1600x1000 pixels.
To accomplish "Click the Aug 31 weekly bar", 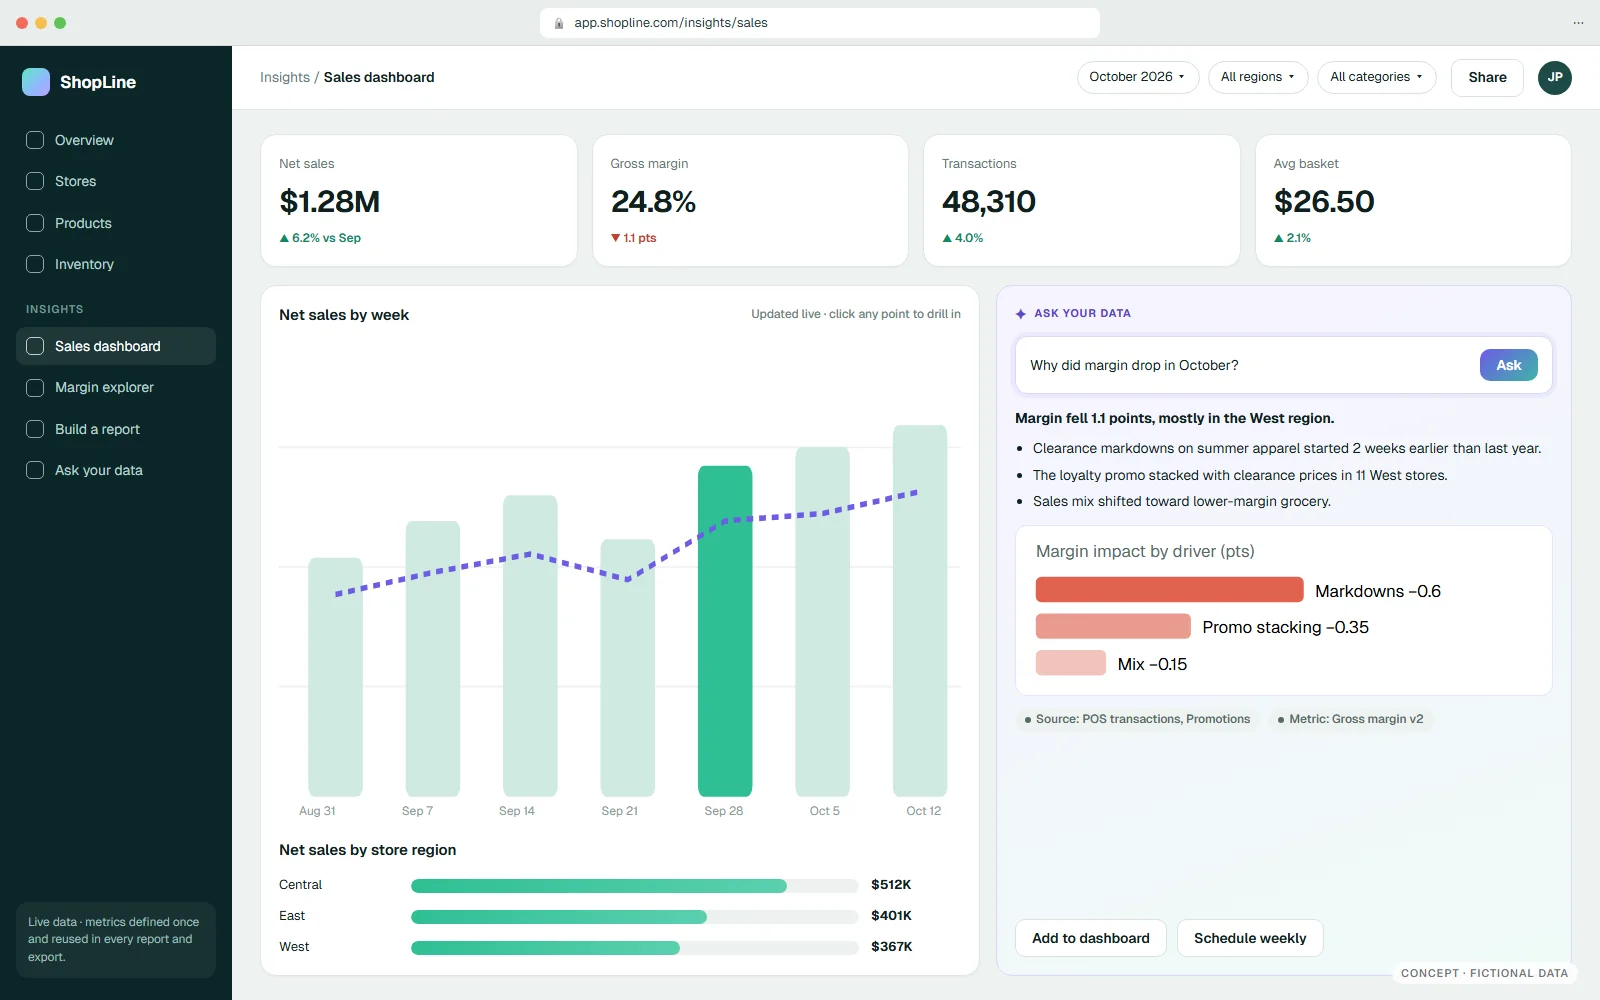I will 335,677.
